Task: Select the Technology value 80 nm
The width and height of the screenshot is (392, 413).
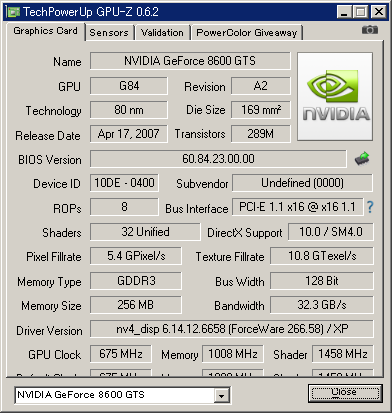Action: 129,110
